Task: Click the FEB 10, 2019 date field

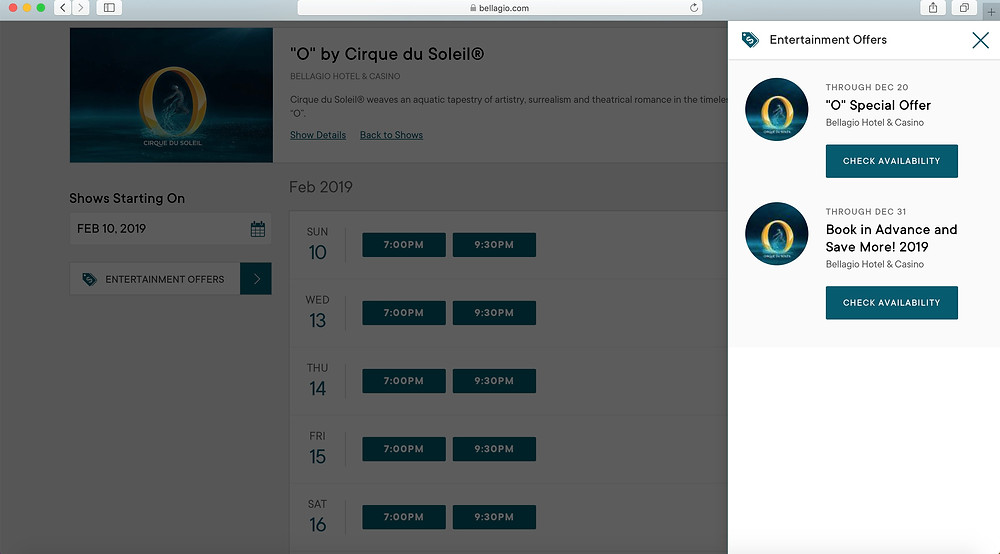Action: click(170, 229)
